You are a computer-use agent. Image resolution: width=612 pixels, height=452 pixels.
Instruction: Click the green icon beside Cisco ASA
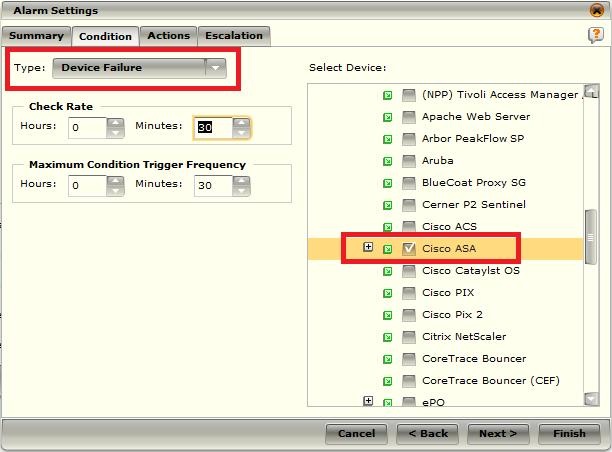(388, 249)
